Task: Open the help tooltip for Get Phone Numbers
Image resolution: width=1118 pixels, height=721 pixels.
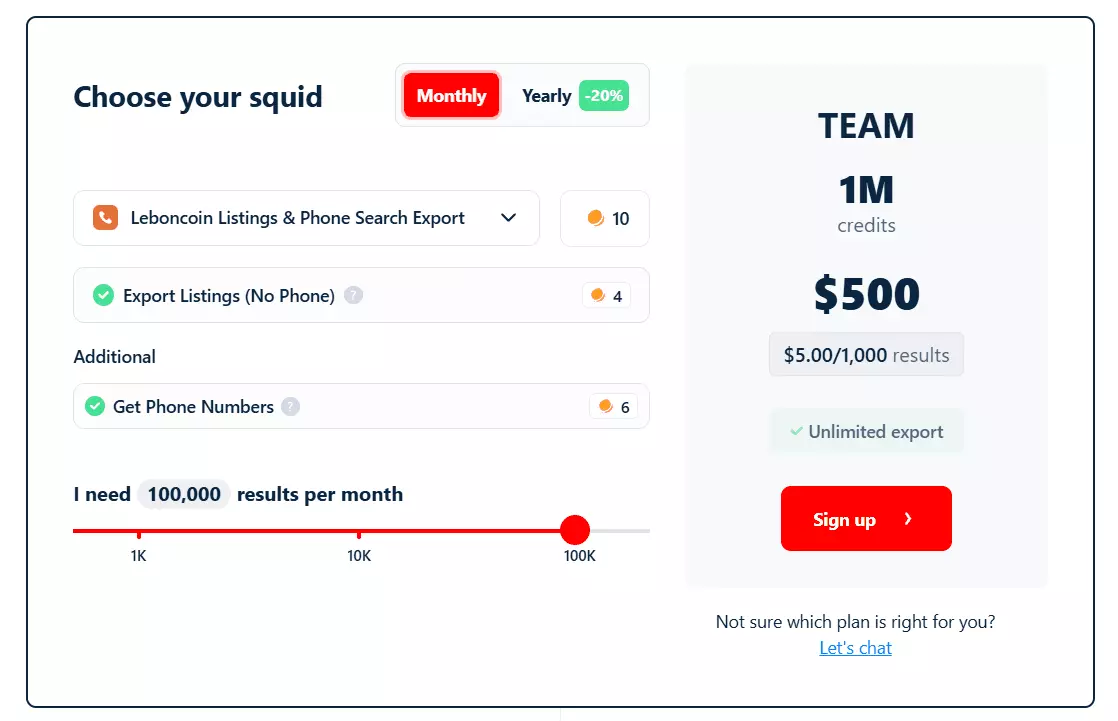Action: [x=290, y=406]
